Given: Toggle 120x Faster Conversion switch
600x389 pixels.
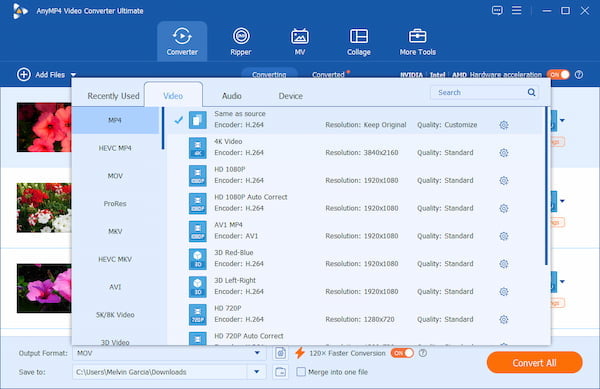Looking at the screenshot, I should point(402,353).
